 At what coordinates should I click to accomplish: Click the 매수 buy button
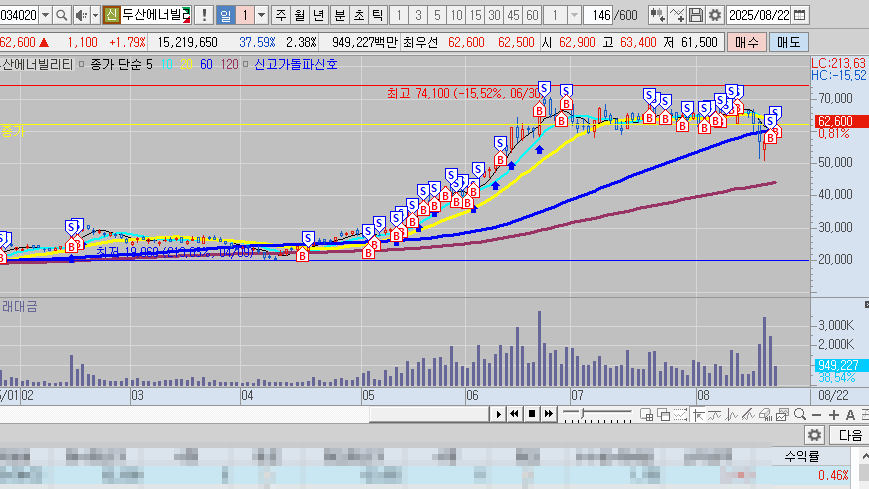[747, 42]
